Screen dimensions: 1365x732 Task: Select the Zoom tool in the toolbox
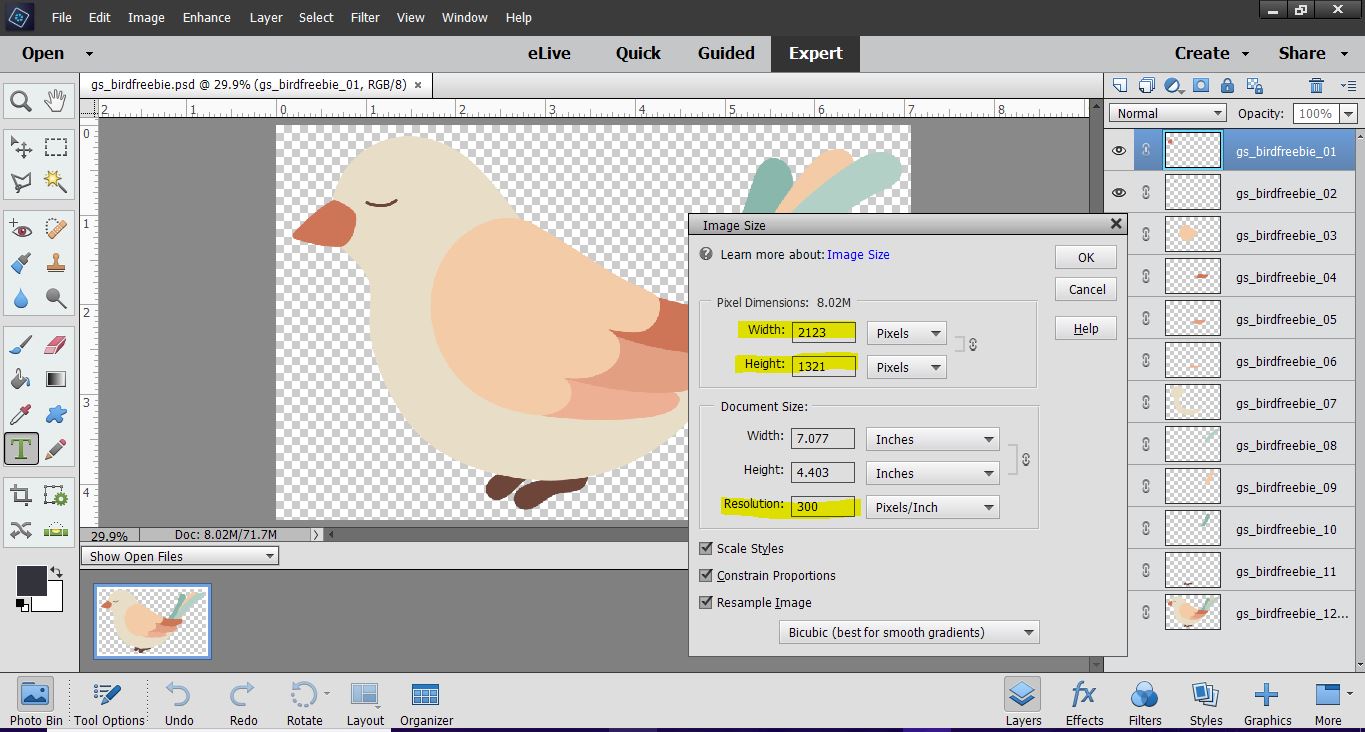pyautogui.click(x=21, y=100)
